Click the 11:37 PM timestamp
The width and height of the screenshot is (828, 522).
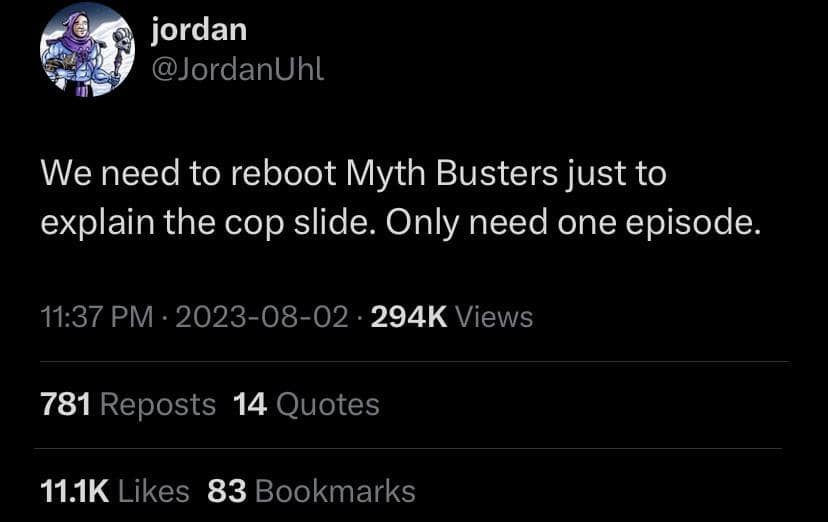(x=97, y=317)
